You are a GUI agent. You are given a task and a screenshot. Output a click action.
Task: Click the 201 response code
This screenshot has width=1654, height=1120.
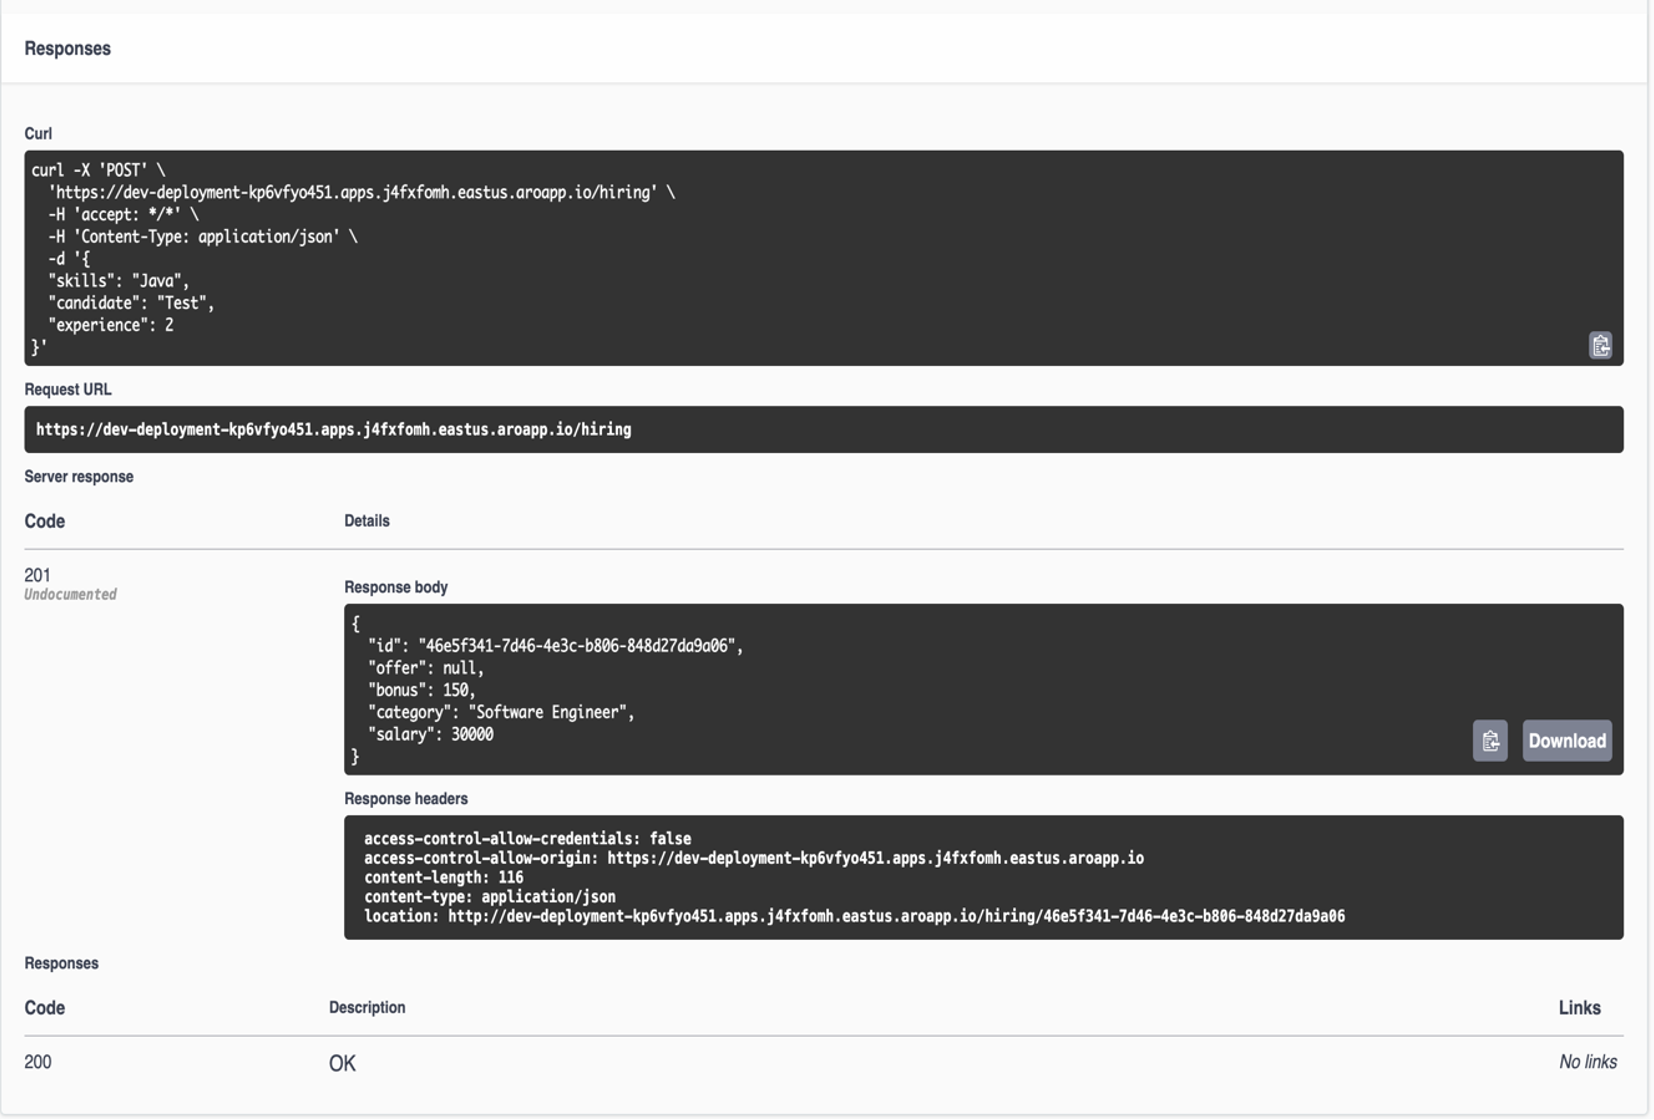[x=37, y=575]
